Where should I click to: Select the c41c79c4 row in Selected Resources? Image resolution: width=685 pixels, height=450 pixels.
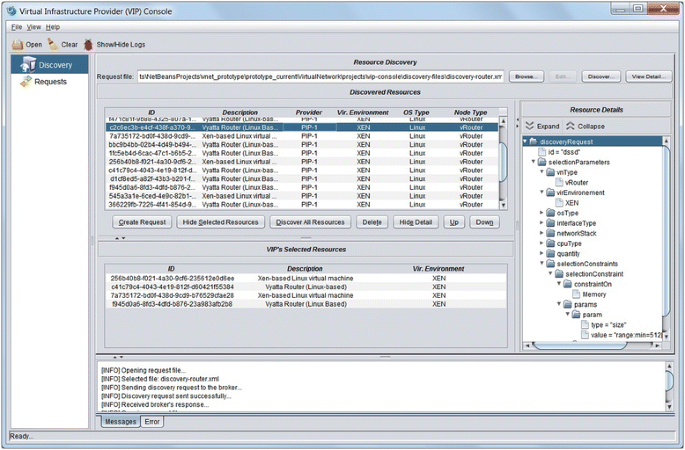coord(171,287)
